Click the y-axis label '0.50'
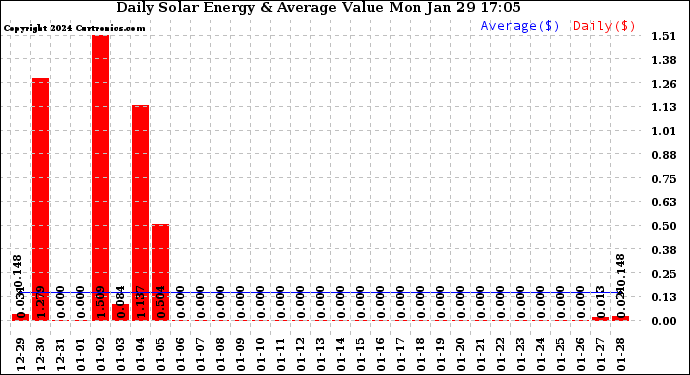This screenshot has height=375, width=690. point(664,226)
